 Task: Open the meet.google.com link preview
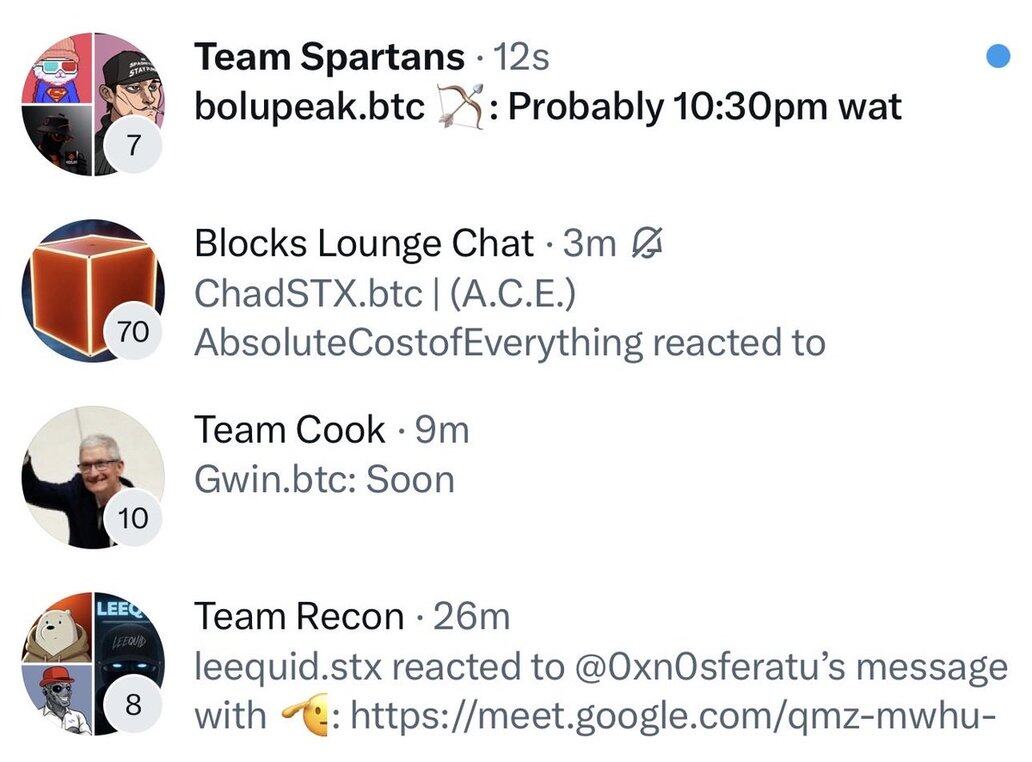tap(672, 716)
